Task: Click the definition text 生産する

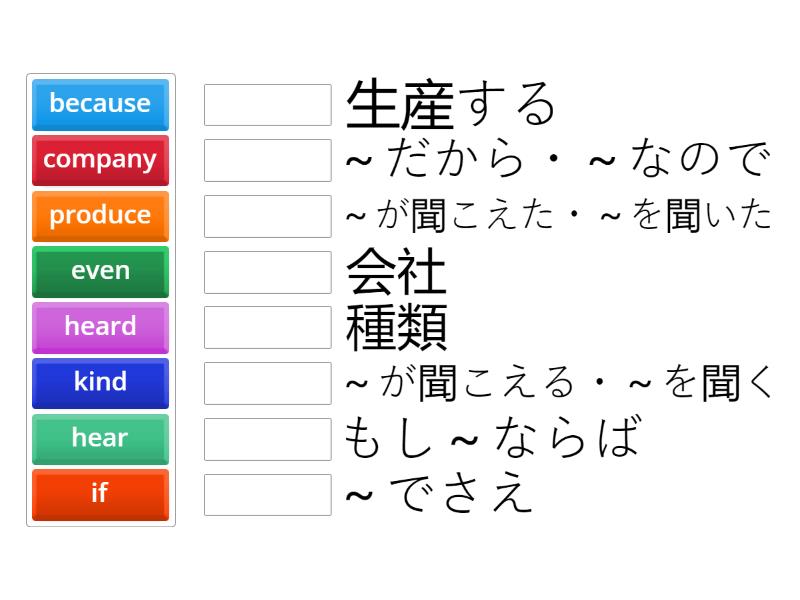Action: 450,100
